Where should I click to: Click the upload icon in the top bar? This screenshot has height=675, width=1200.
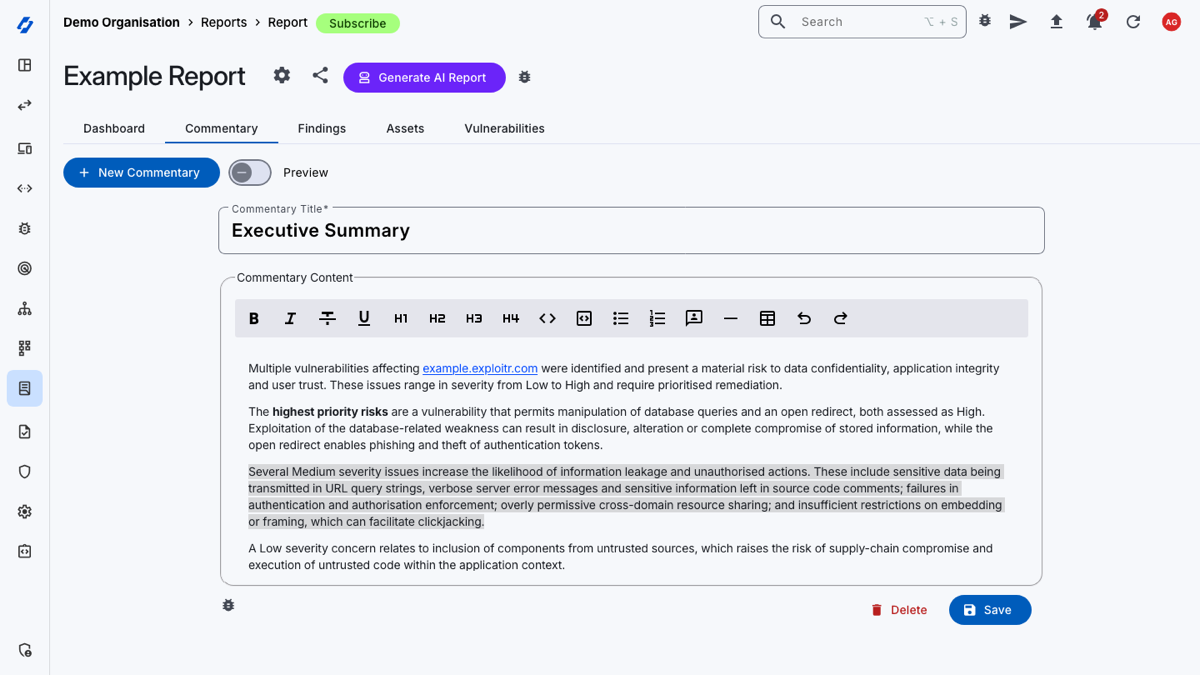[1056, 21]
